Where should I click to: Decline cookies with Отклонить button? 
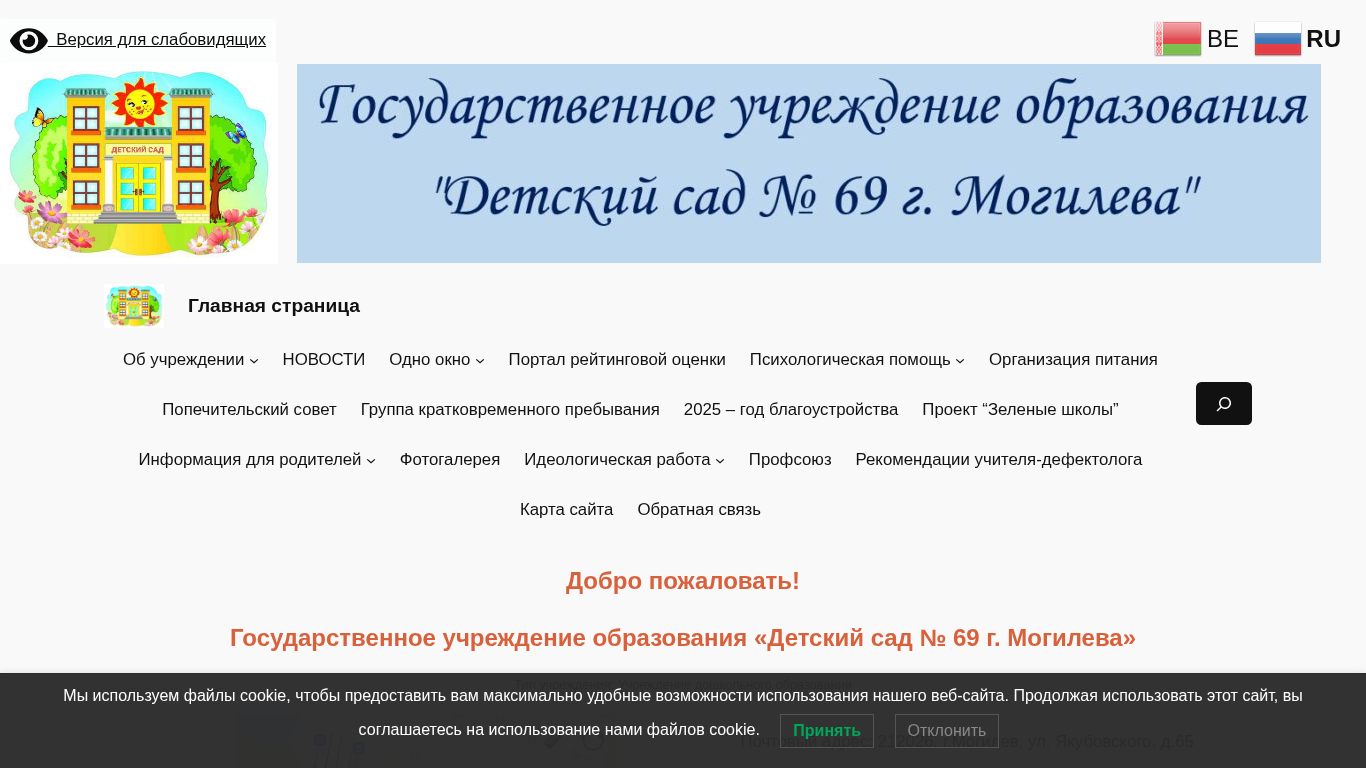[x=947, y=731]
